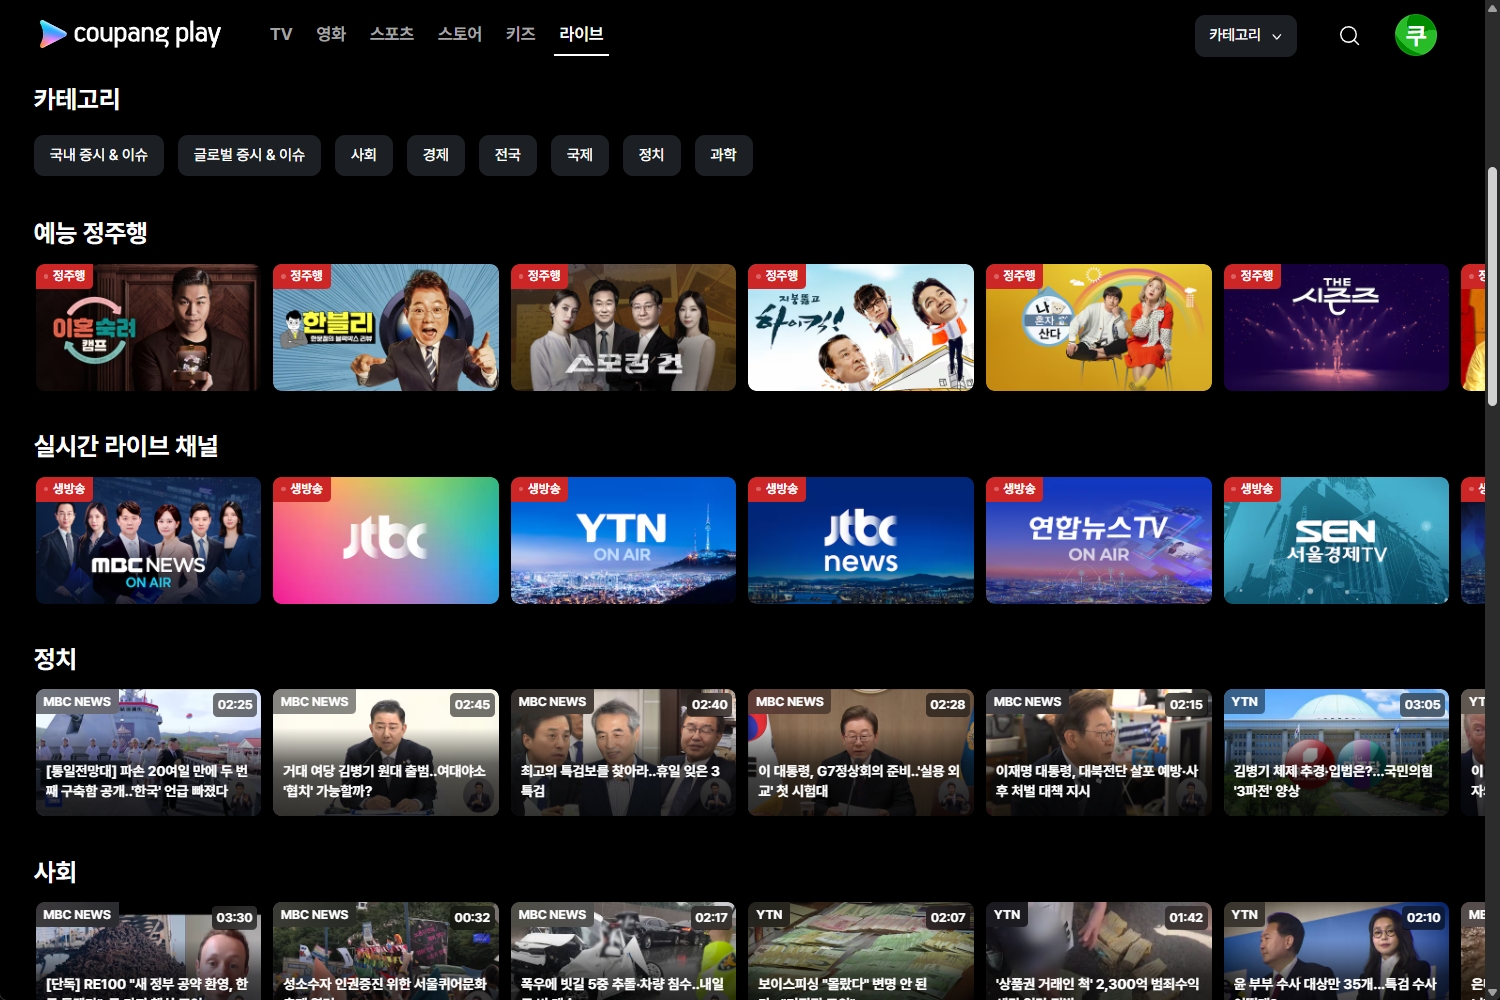
Task: Select the 과학 category chip
Action: point(724,155)
